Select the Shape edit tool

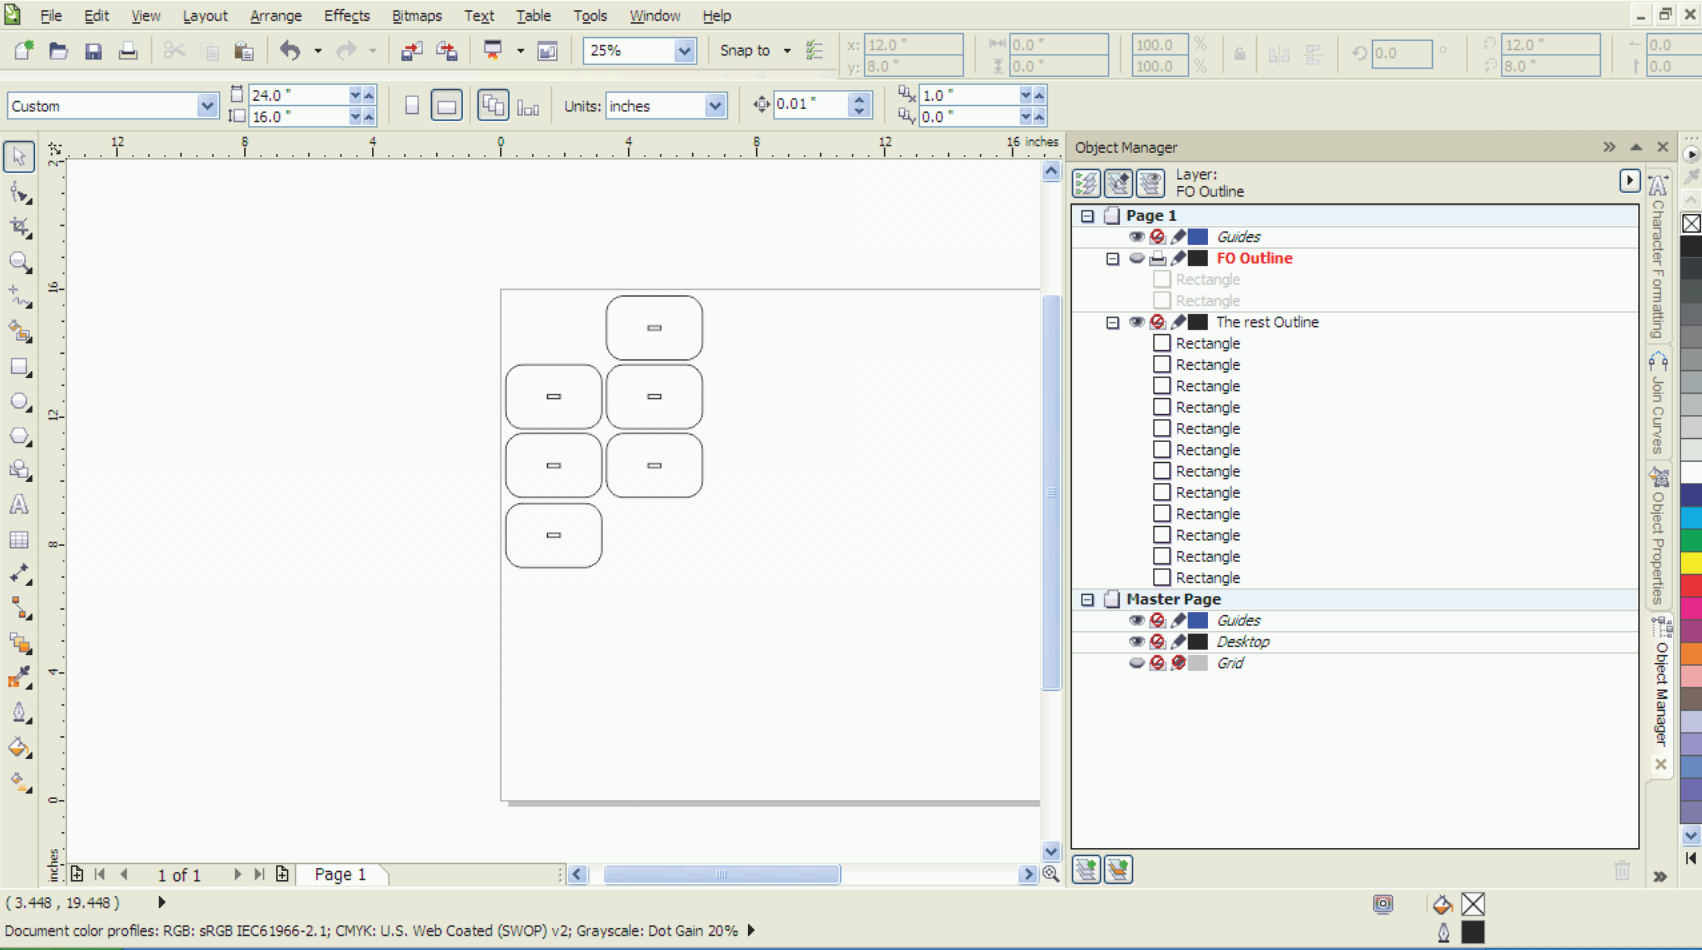tap(19, 192)
